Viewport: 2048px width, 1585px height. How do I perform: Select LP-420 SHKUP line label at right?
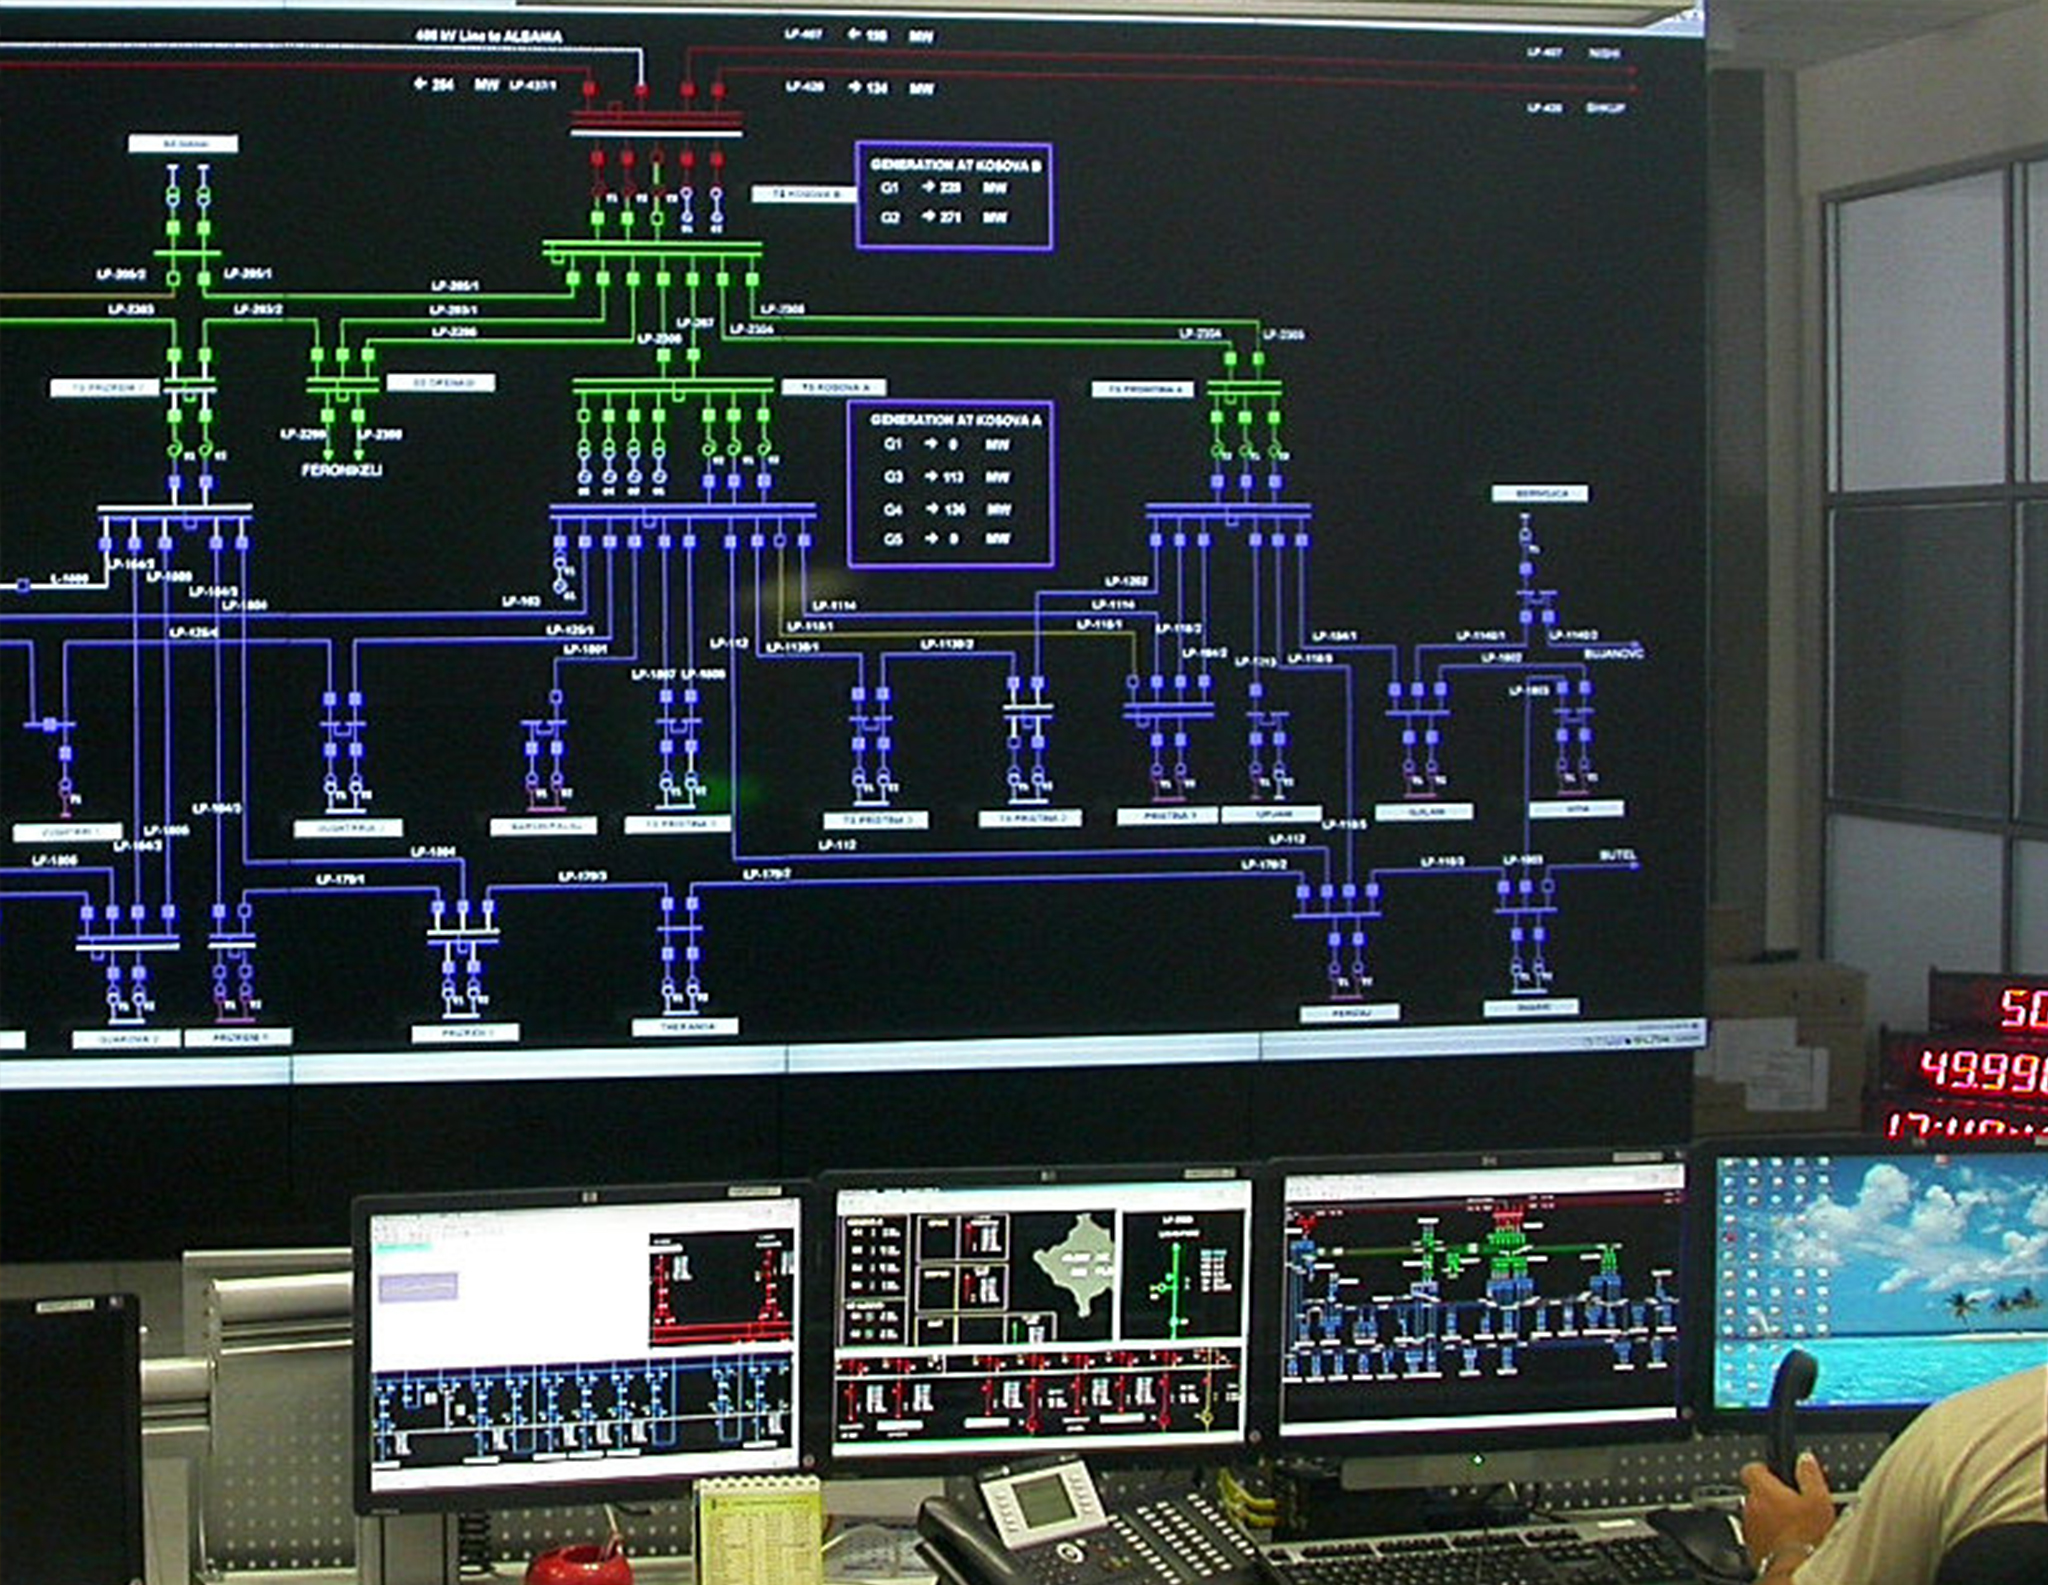click(x=1575, y=107)
